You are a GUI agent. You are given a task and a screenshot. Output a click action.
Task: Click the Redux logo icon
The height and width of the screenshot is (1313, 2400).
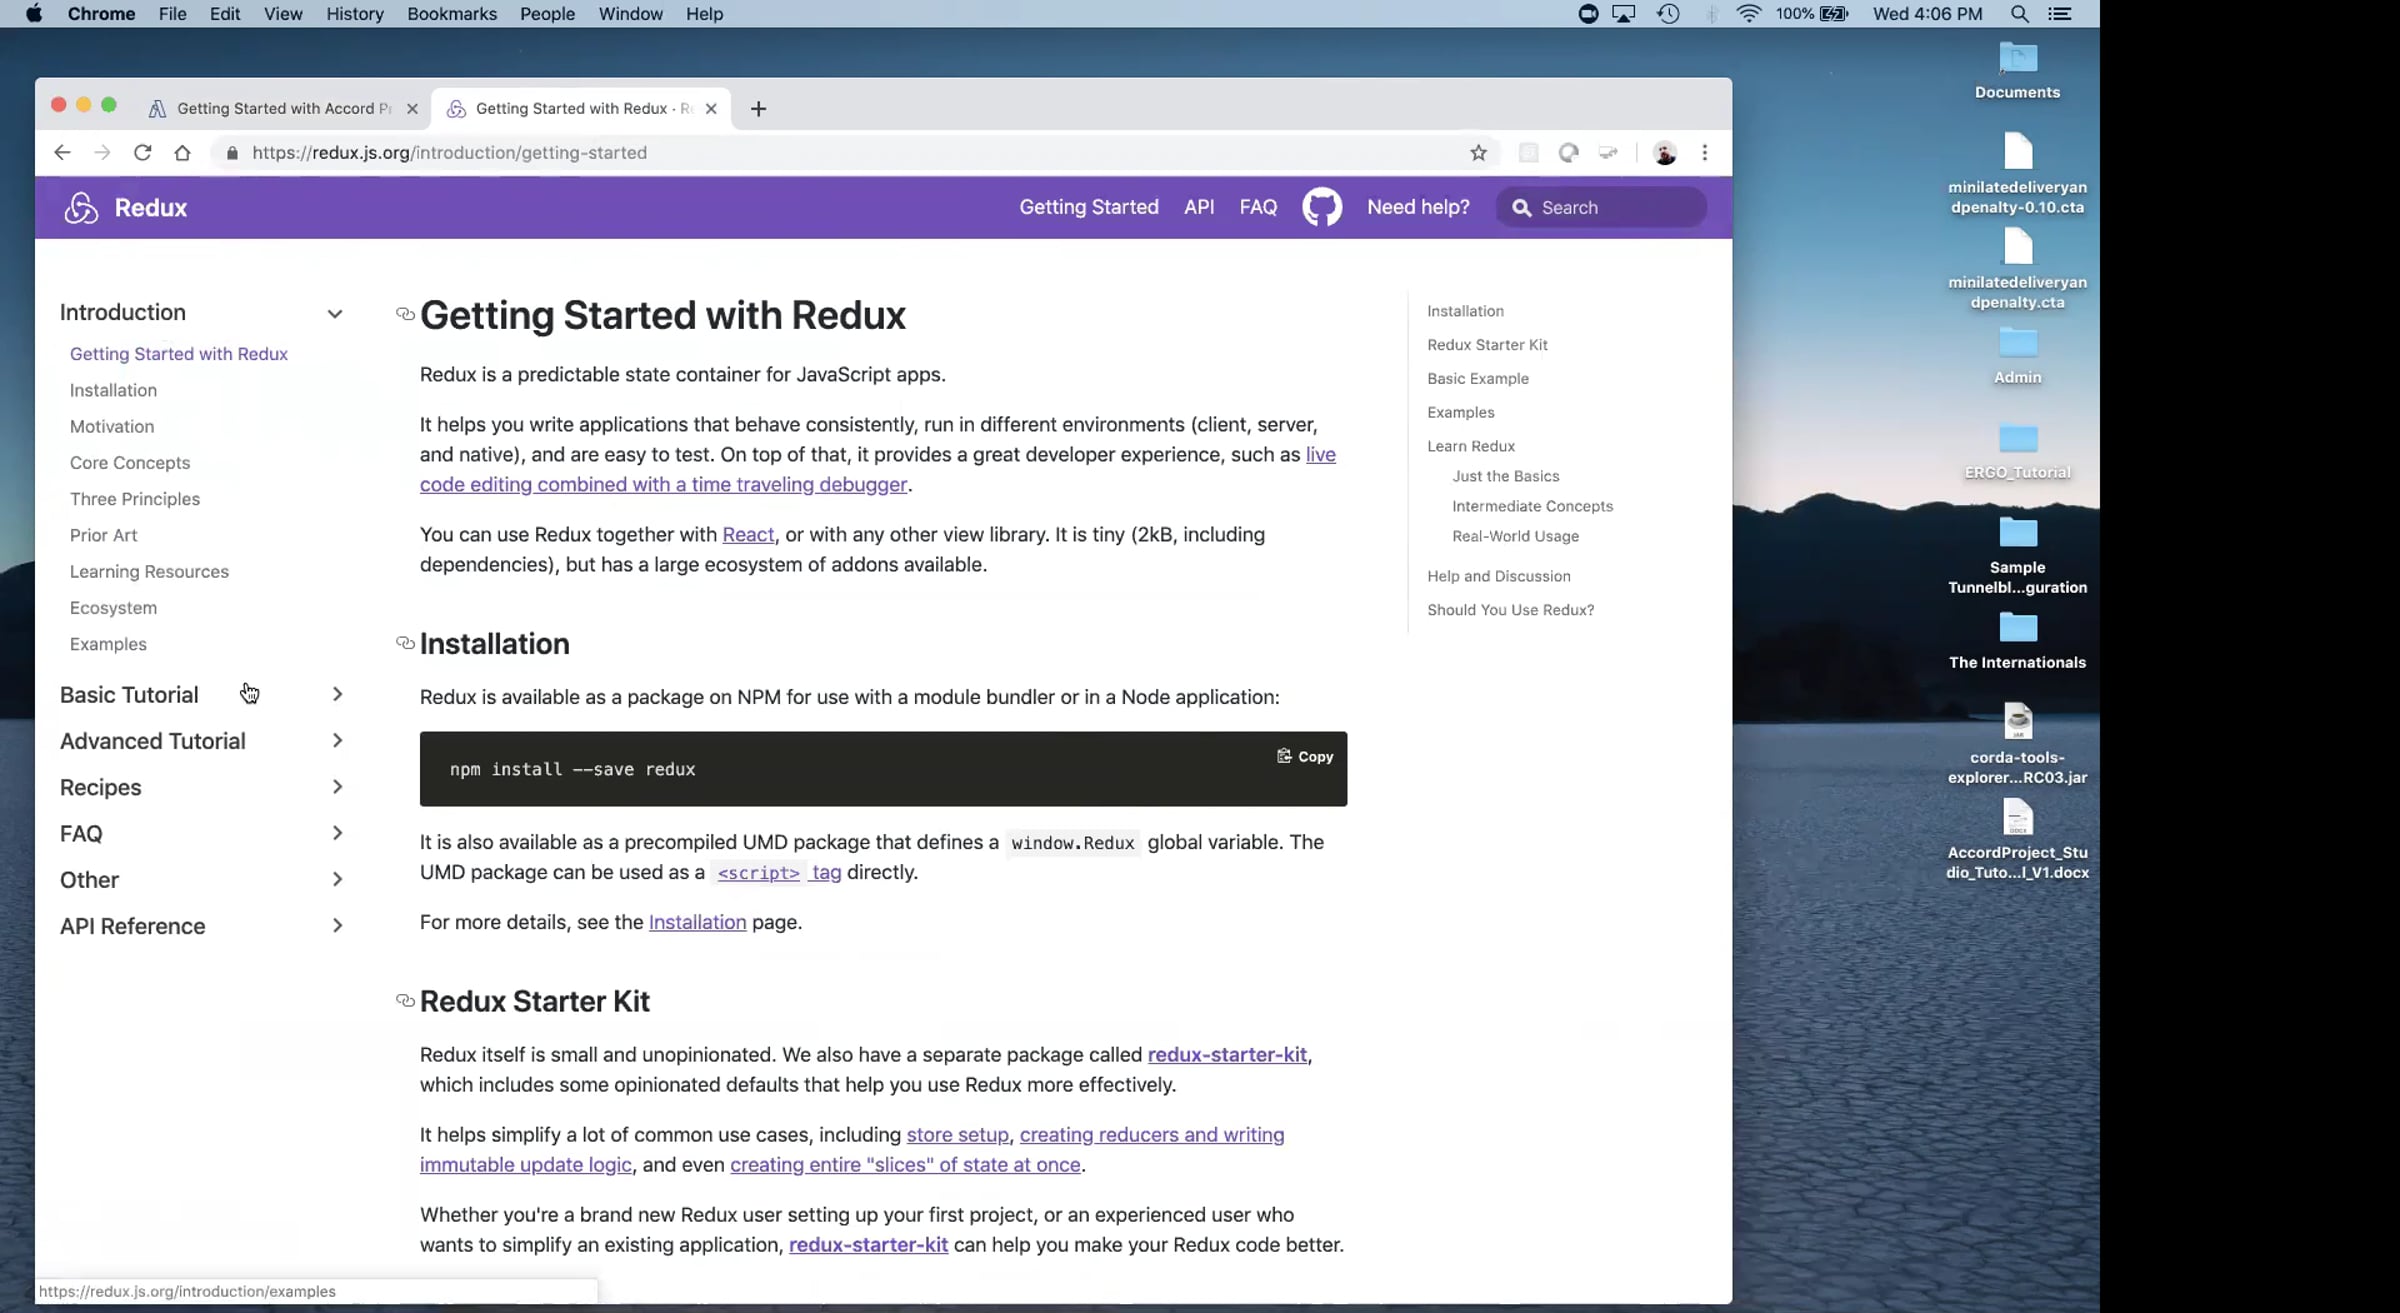81,207
